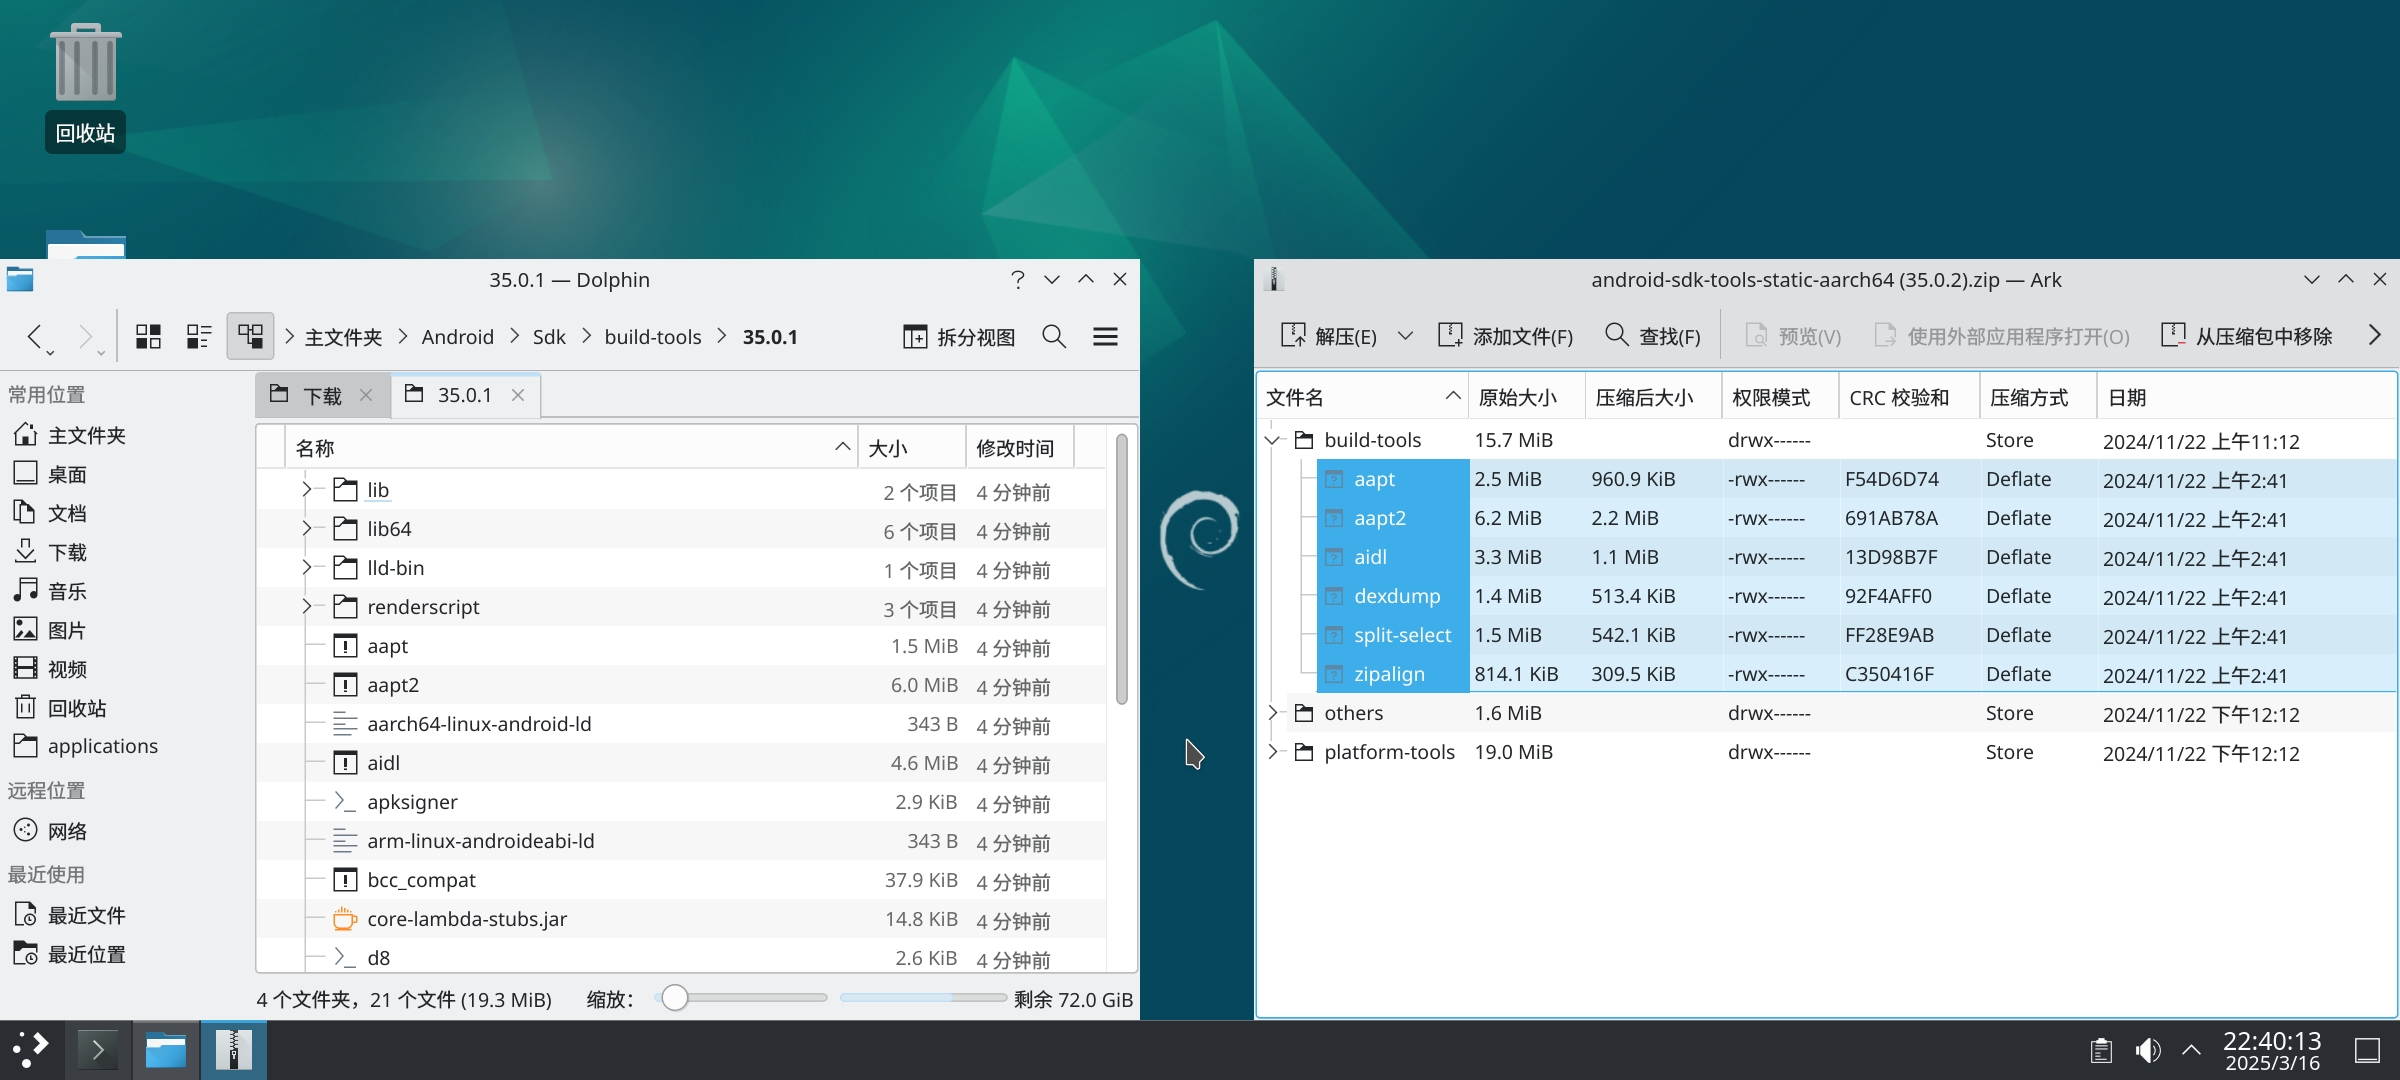Switch Dolphin to compact view mode
The image size is (2400, 1080).
[x=199, y=336]
